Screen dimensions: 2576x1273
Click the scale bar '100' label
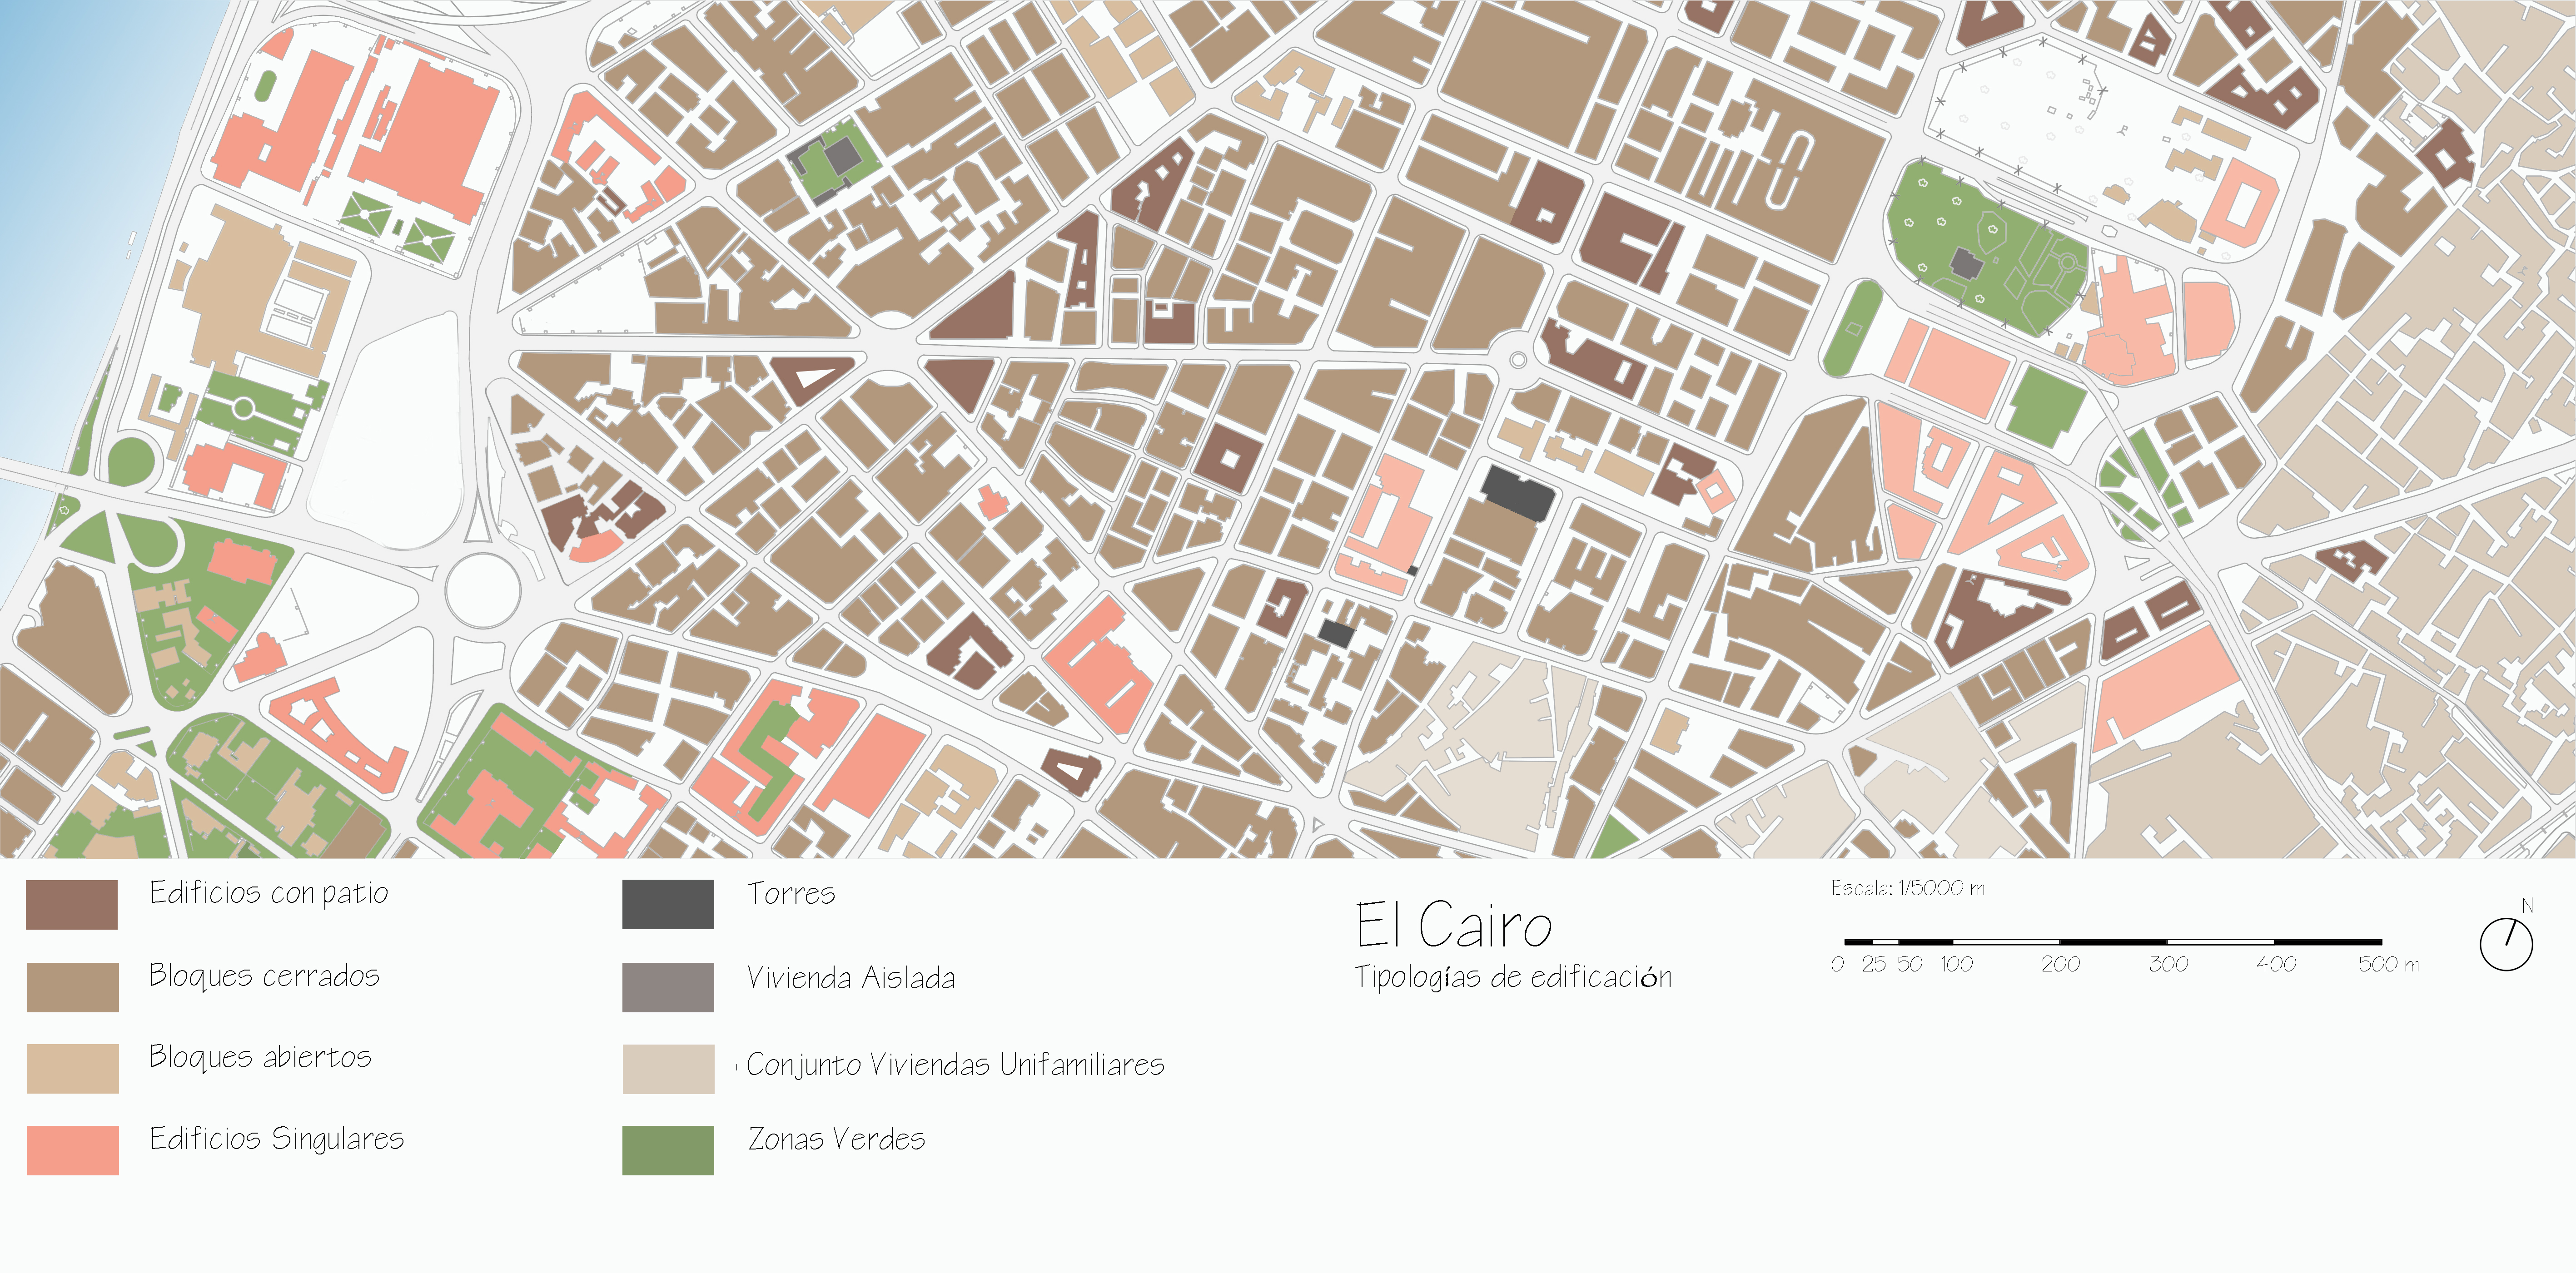click(x=1957, y=964)
